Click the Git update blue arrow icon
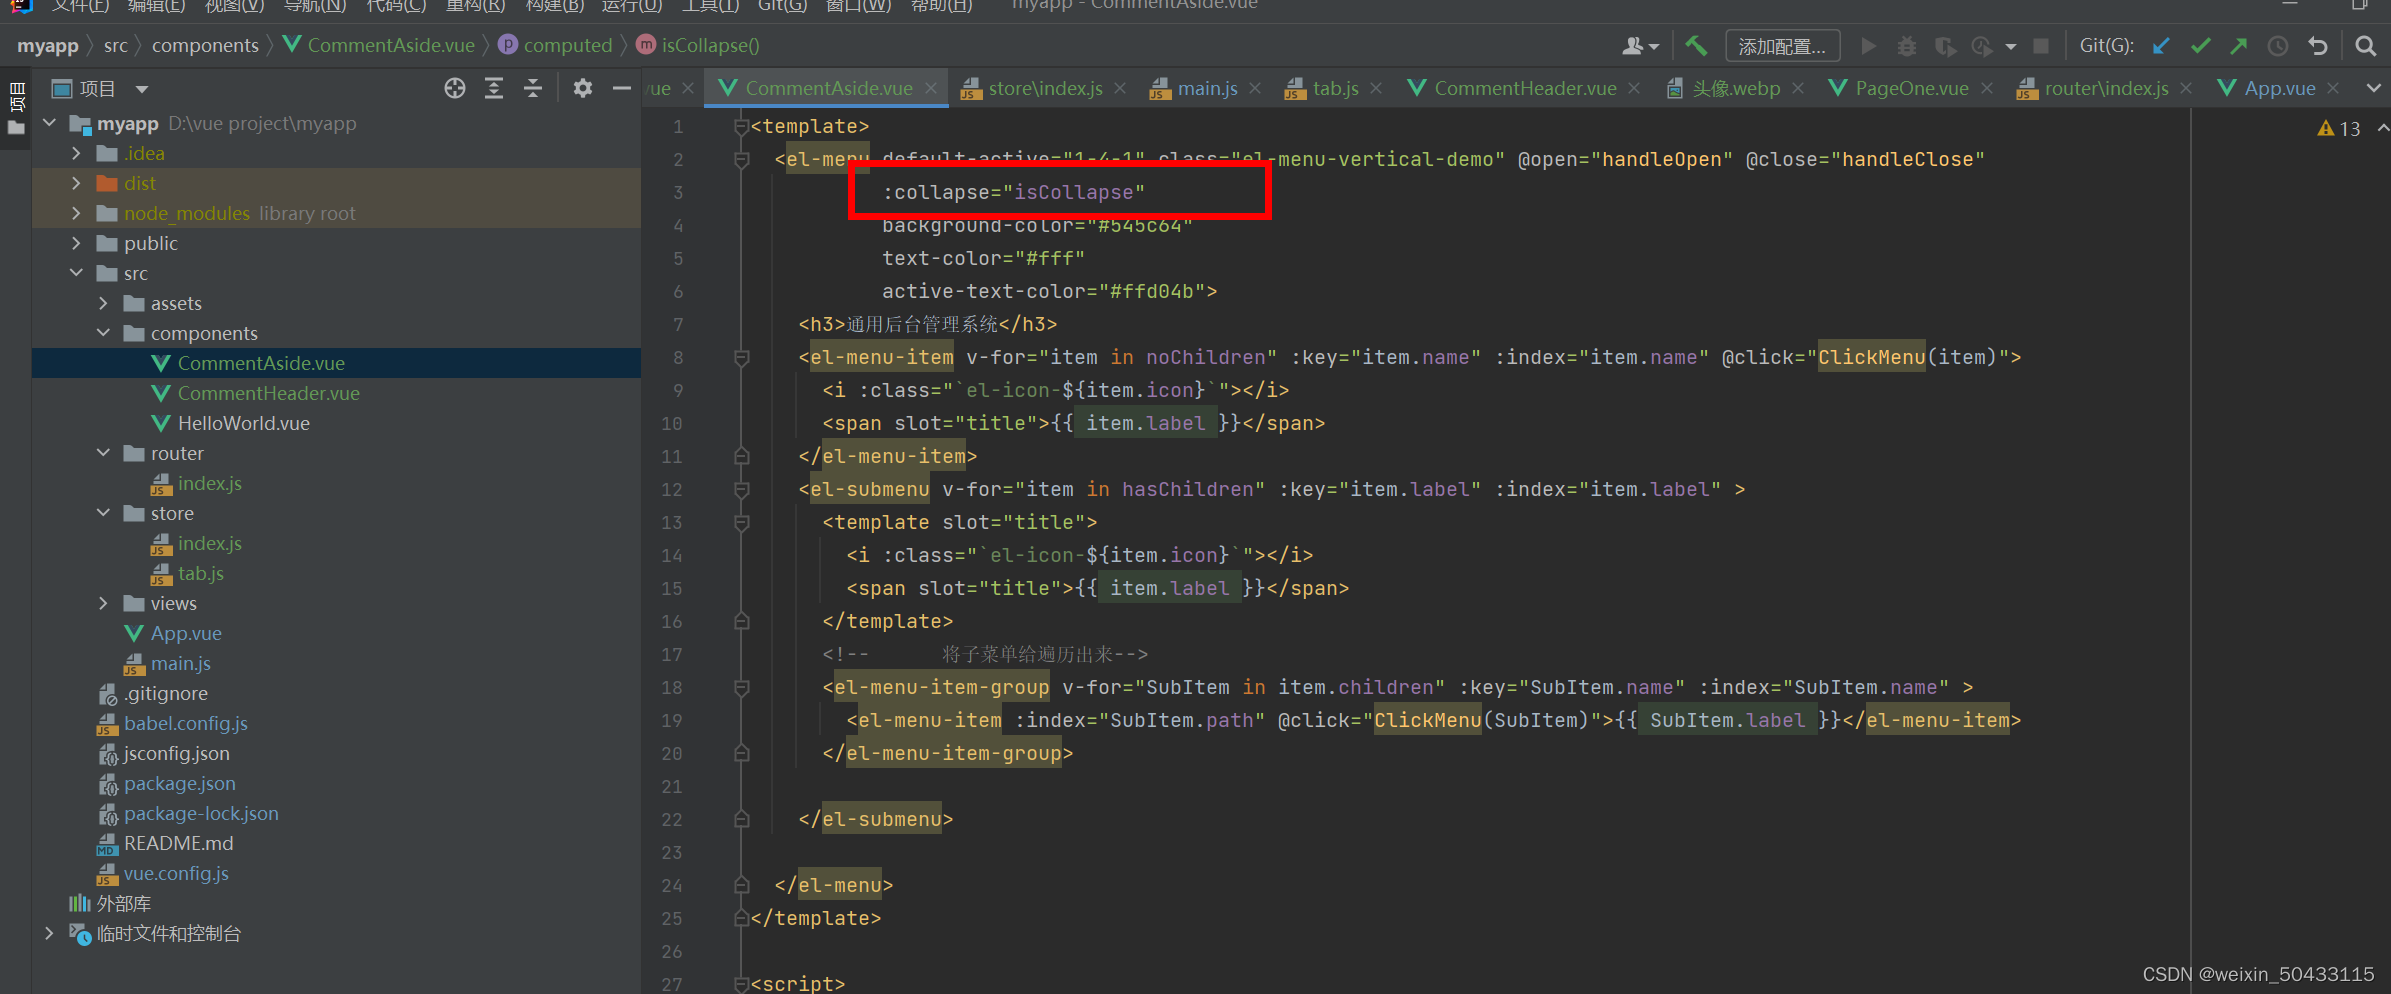 point(2160,45)
